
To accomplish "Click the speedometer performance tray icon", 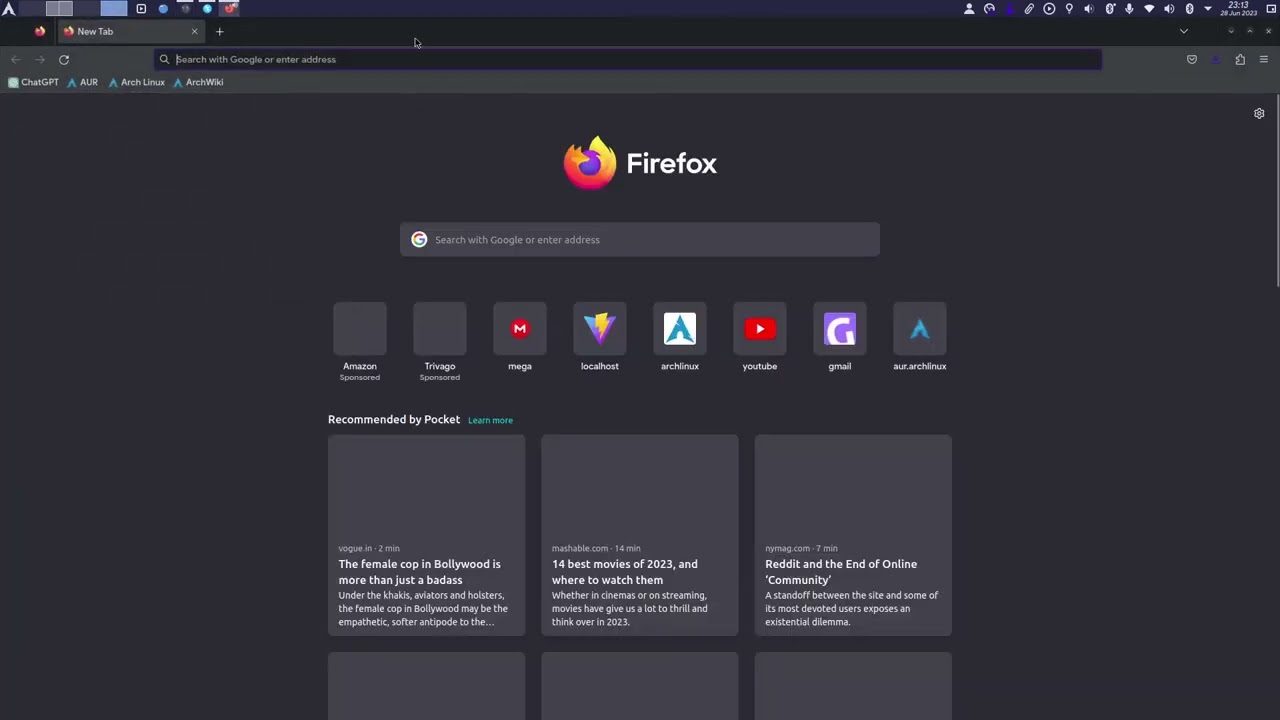I will [989, 9].
